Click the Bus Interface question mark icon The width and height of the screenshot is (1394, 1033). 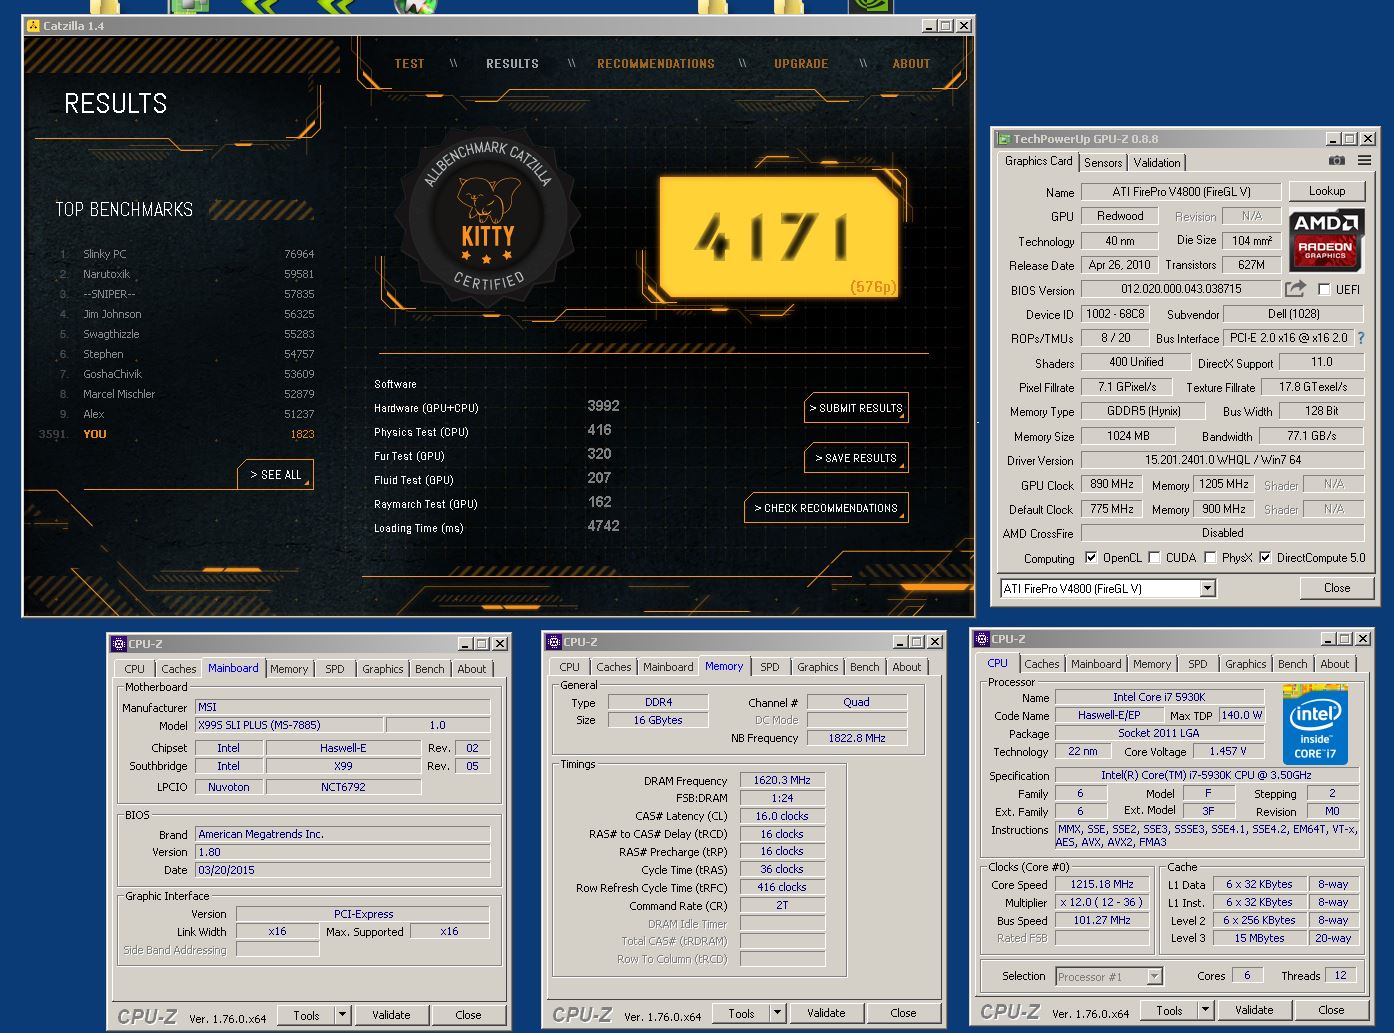(x=1361, y=338)
